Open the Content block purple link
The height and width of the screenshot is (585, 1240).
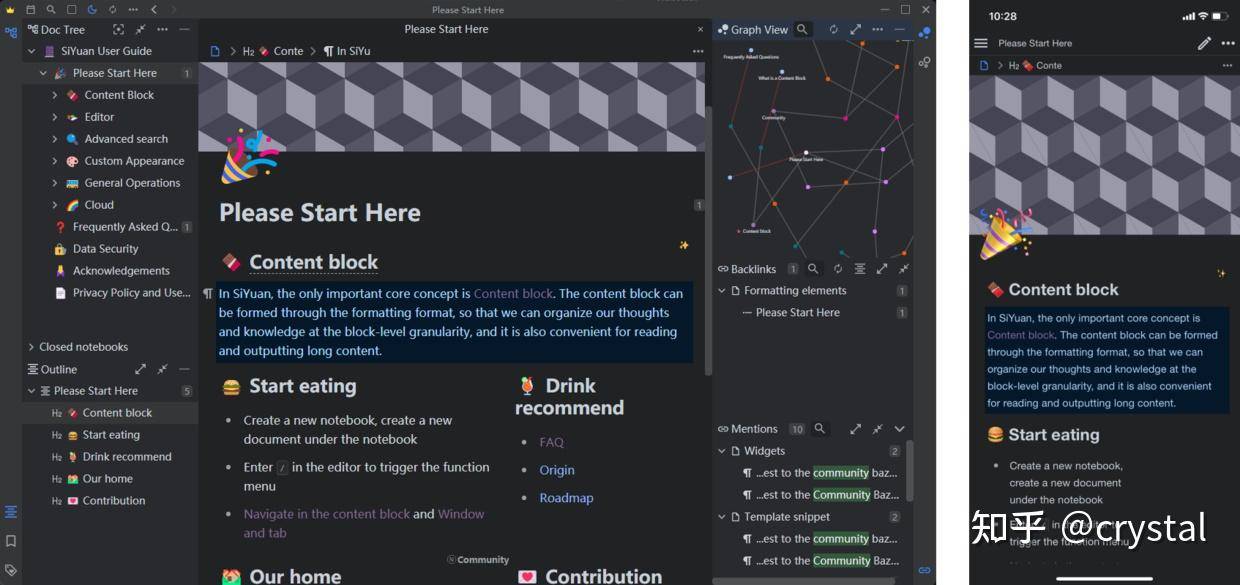[x=513, y=294]
